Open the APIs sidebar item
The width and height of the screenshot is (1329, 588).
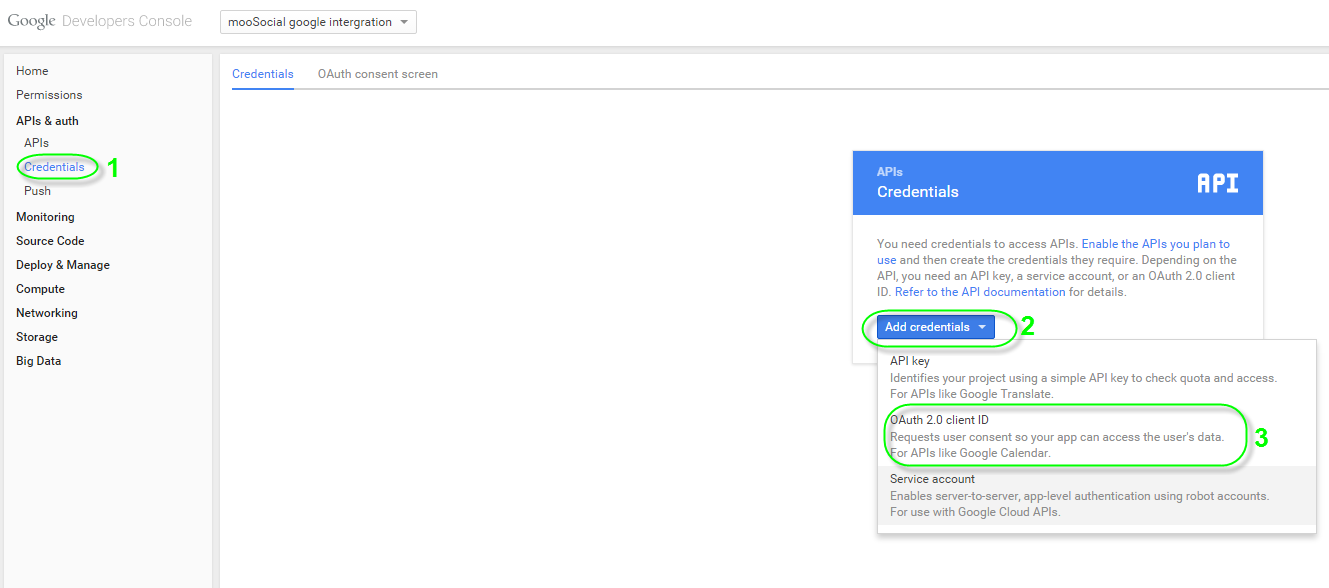coord(36,143)
